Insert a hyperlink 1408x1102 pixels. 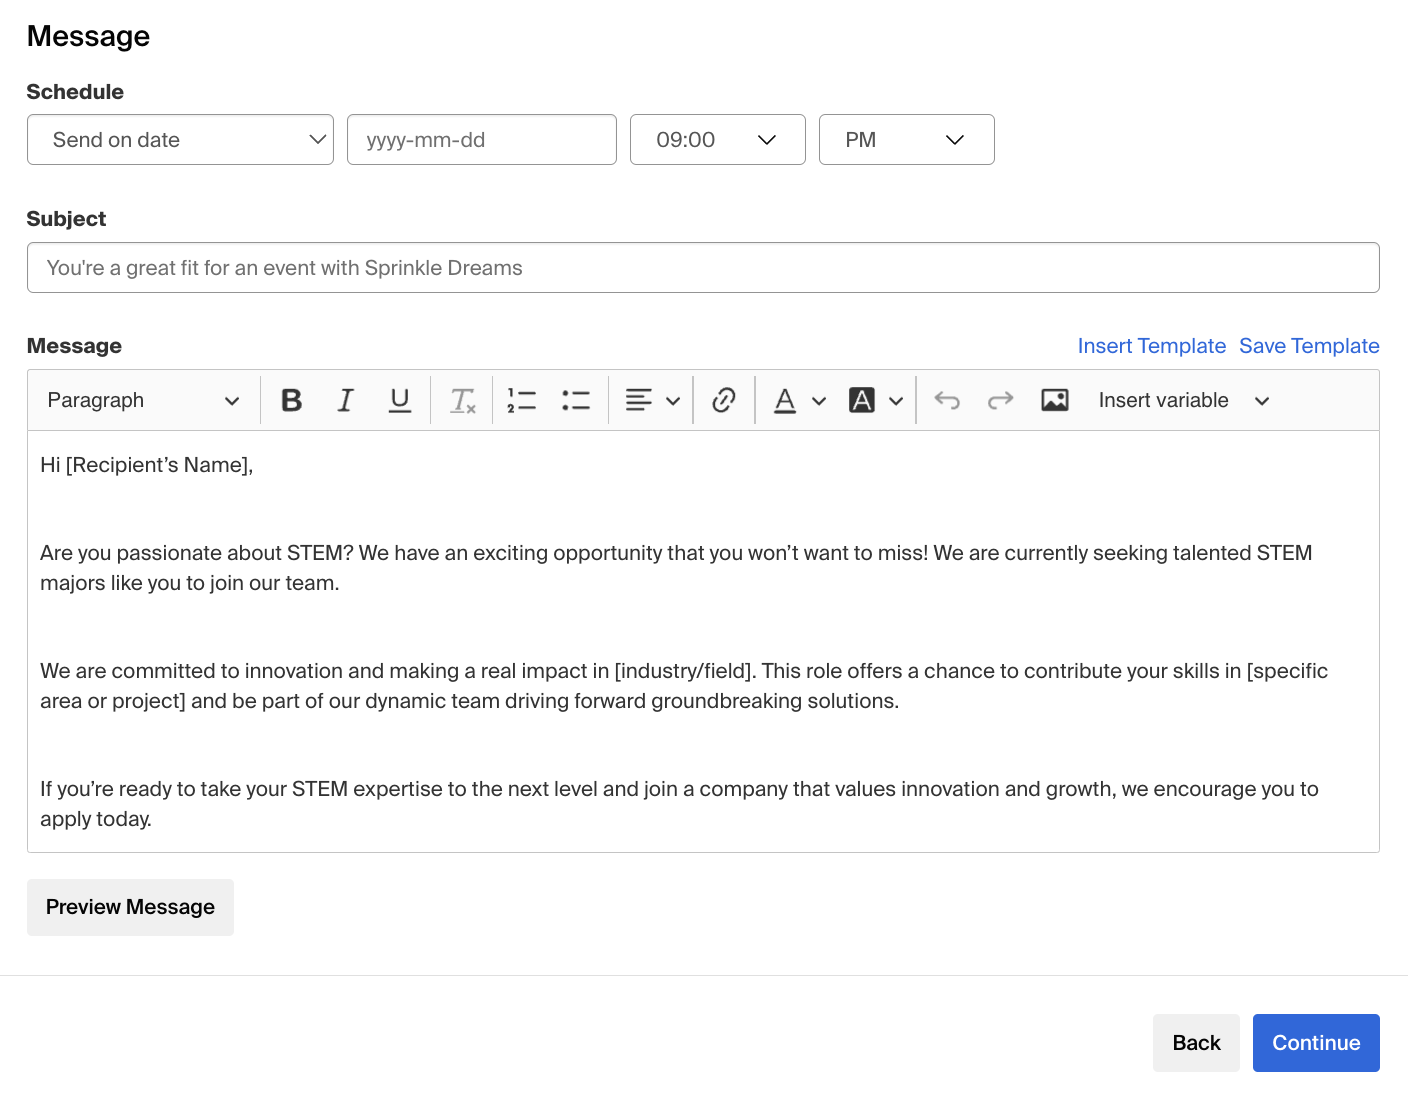click(724, 400)
